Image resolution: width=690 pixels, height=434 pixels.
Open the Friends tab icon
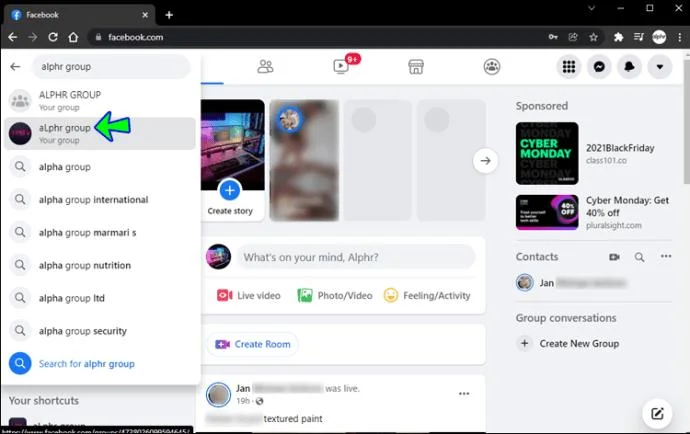265,66
